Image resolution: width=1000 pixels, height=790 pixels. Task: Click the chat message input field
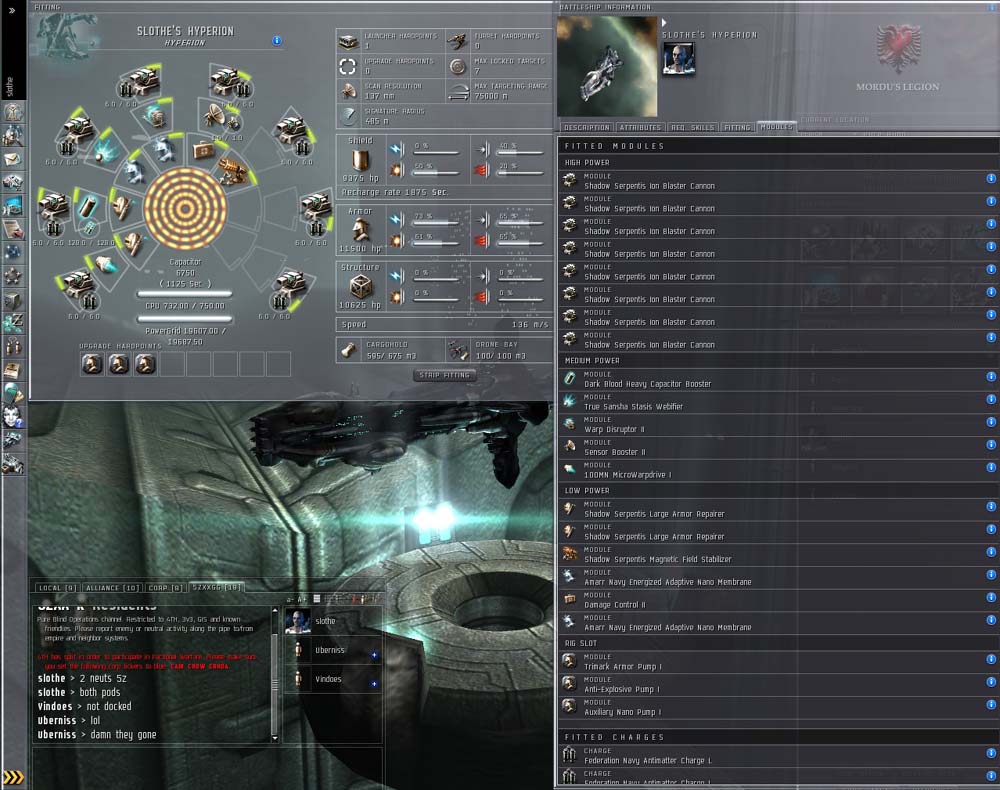pos(207,767)
